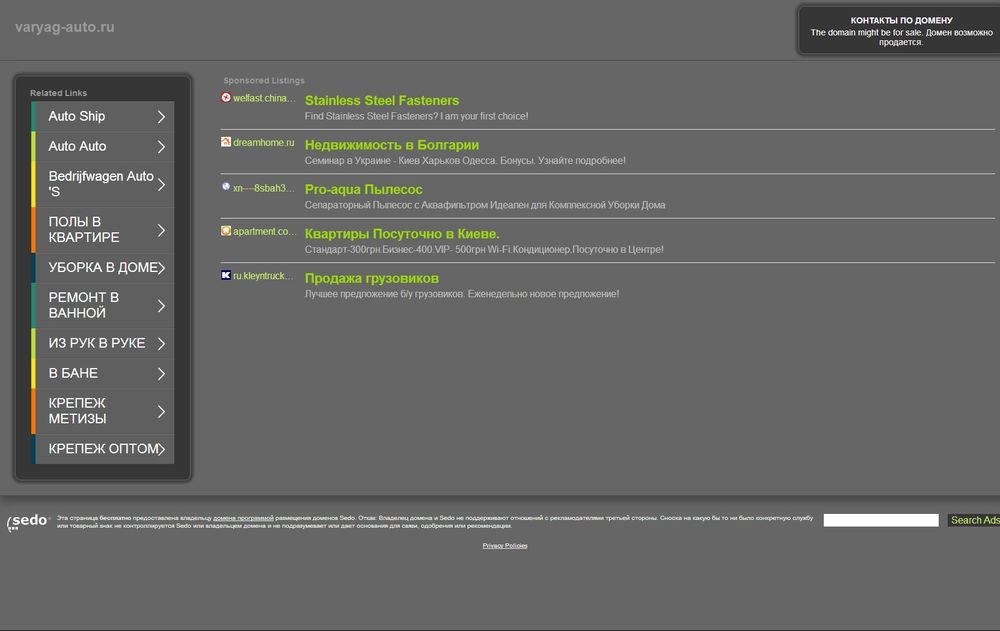
Task: Click the Search Ads button
Action: (x=974, y=520)
